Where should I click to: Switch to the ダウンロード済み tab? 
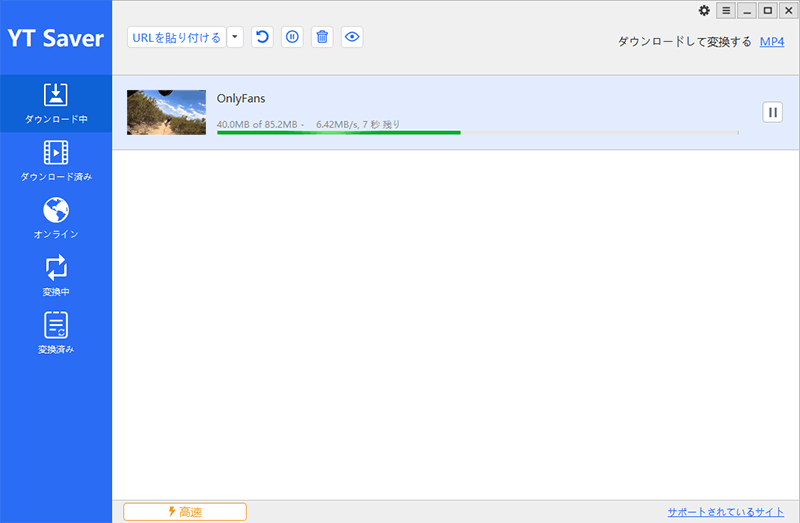[x=56, y=161]
